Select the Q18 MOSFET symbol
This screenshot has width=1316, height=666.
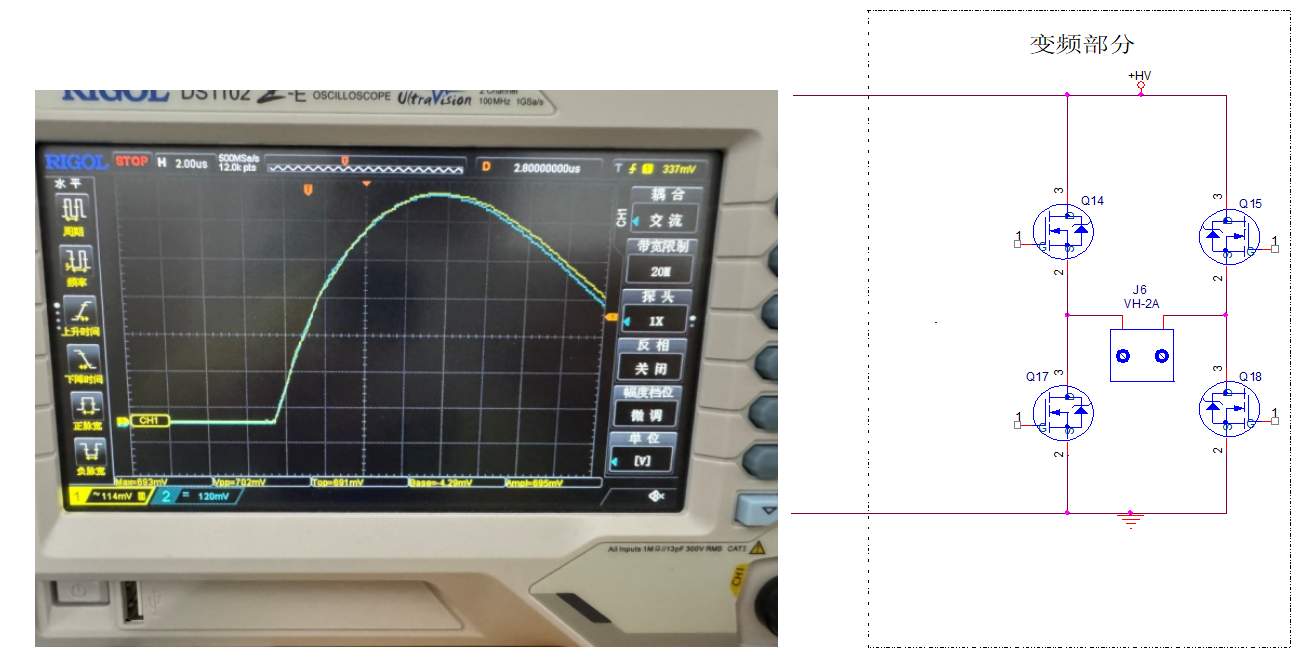point(1229,411)
